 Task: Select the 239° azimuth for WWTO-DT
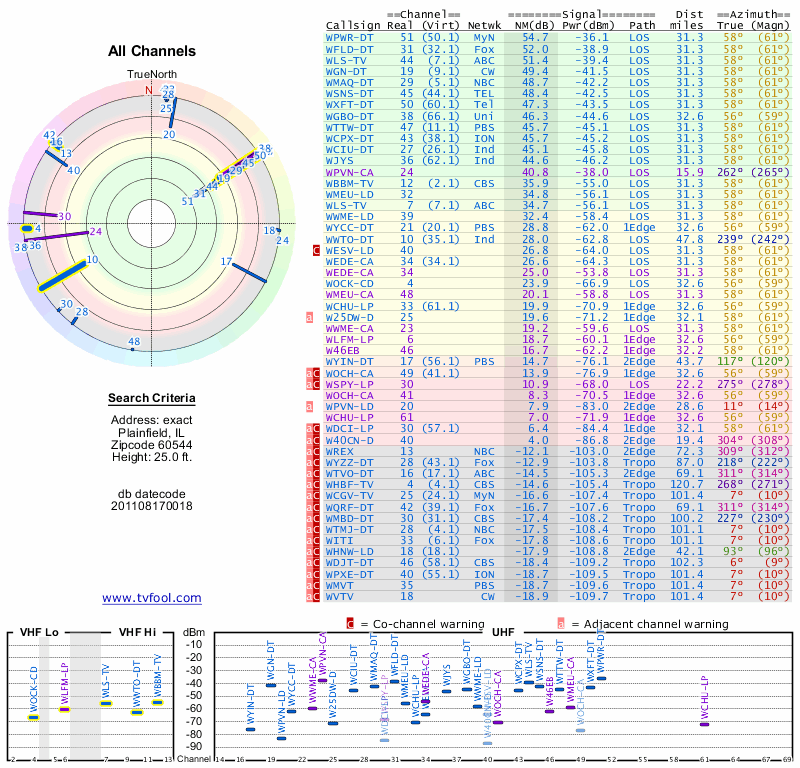click(x=730, y=239)
